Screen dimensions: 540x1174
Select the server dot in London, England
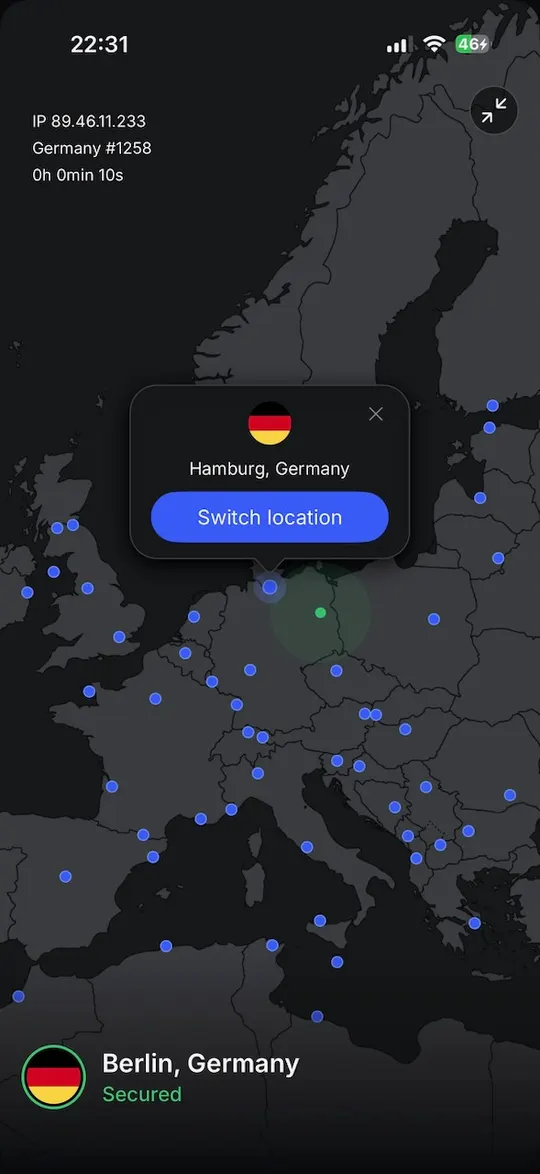coord(119,637)
